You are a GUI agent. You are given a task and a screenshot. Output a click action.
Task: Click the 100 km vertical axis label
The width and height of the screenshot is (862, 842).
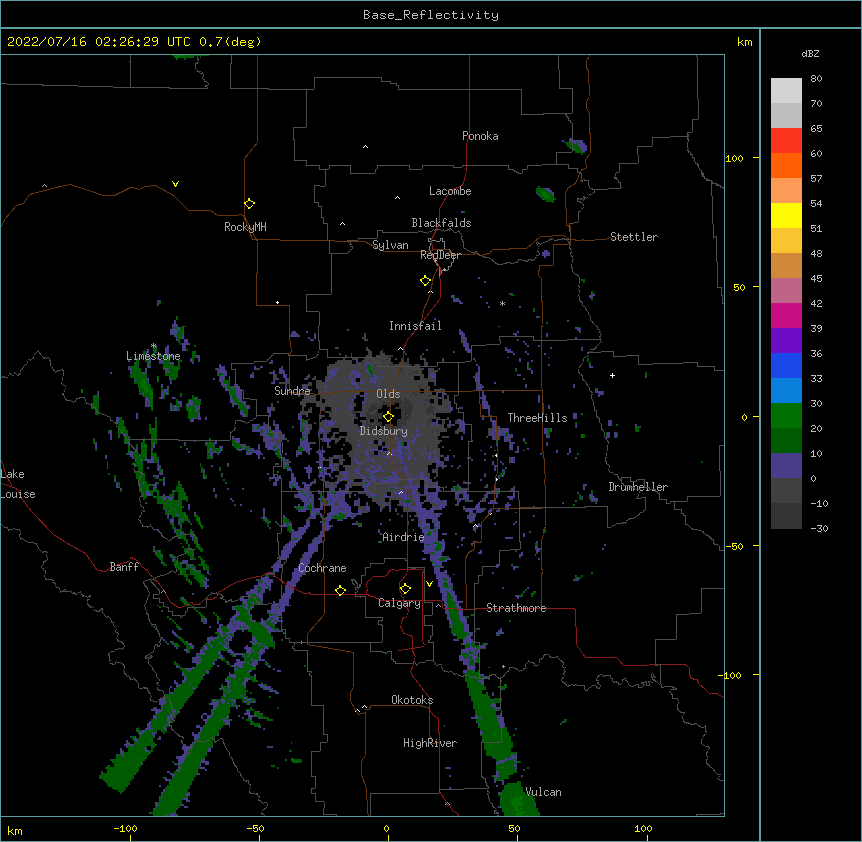tap(734, 159)
